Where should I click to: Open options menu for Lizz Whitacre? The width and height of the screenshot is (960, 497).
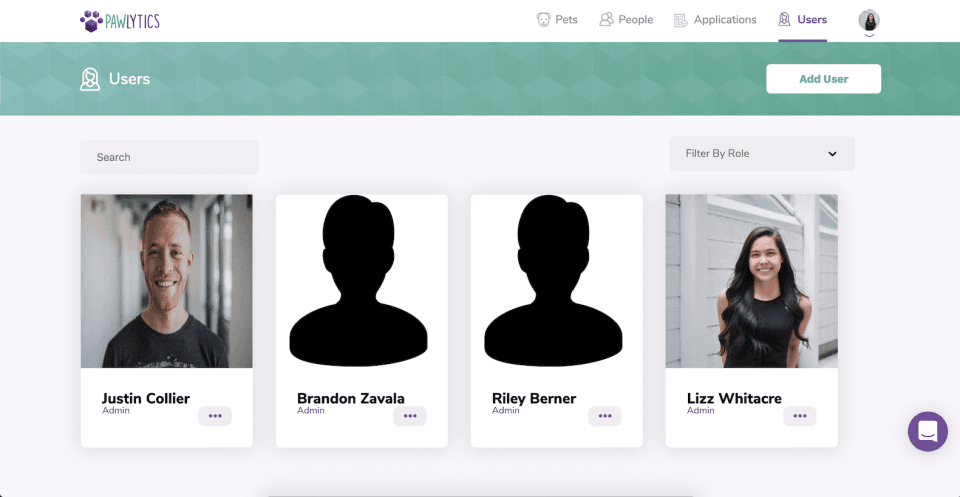(x=800, y=416)
